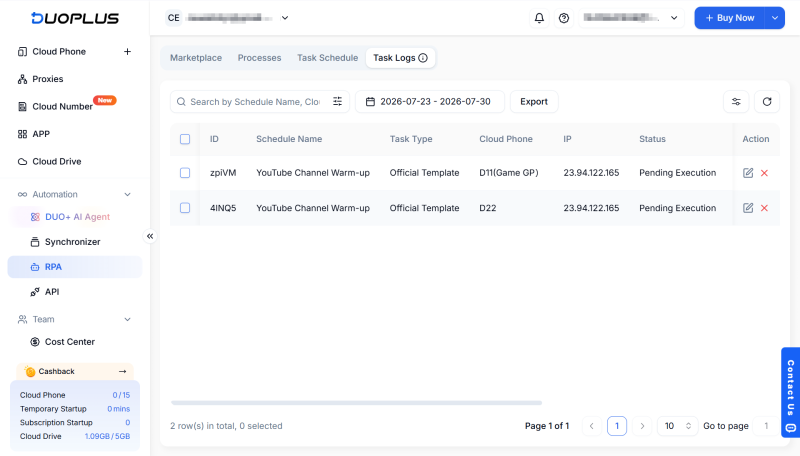Delete the 4INQ5 task with red X
The width and height of the screenshot is (800, 456).
(x=764, y=208)
